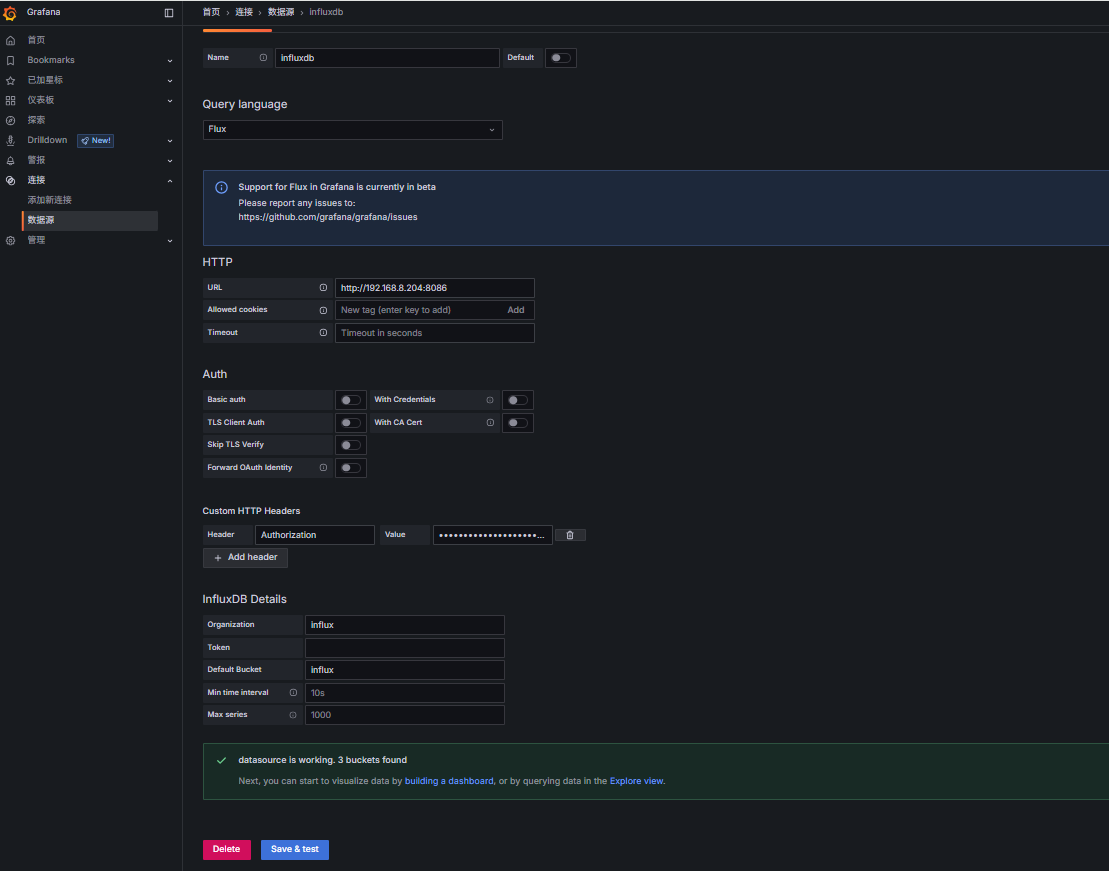Click the Drilldown New! badge
Screen dimensions: 1109x871
pyautogui.click(x=96, y=140)
